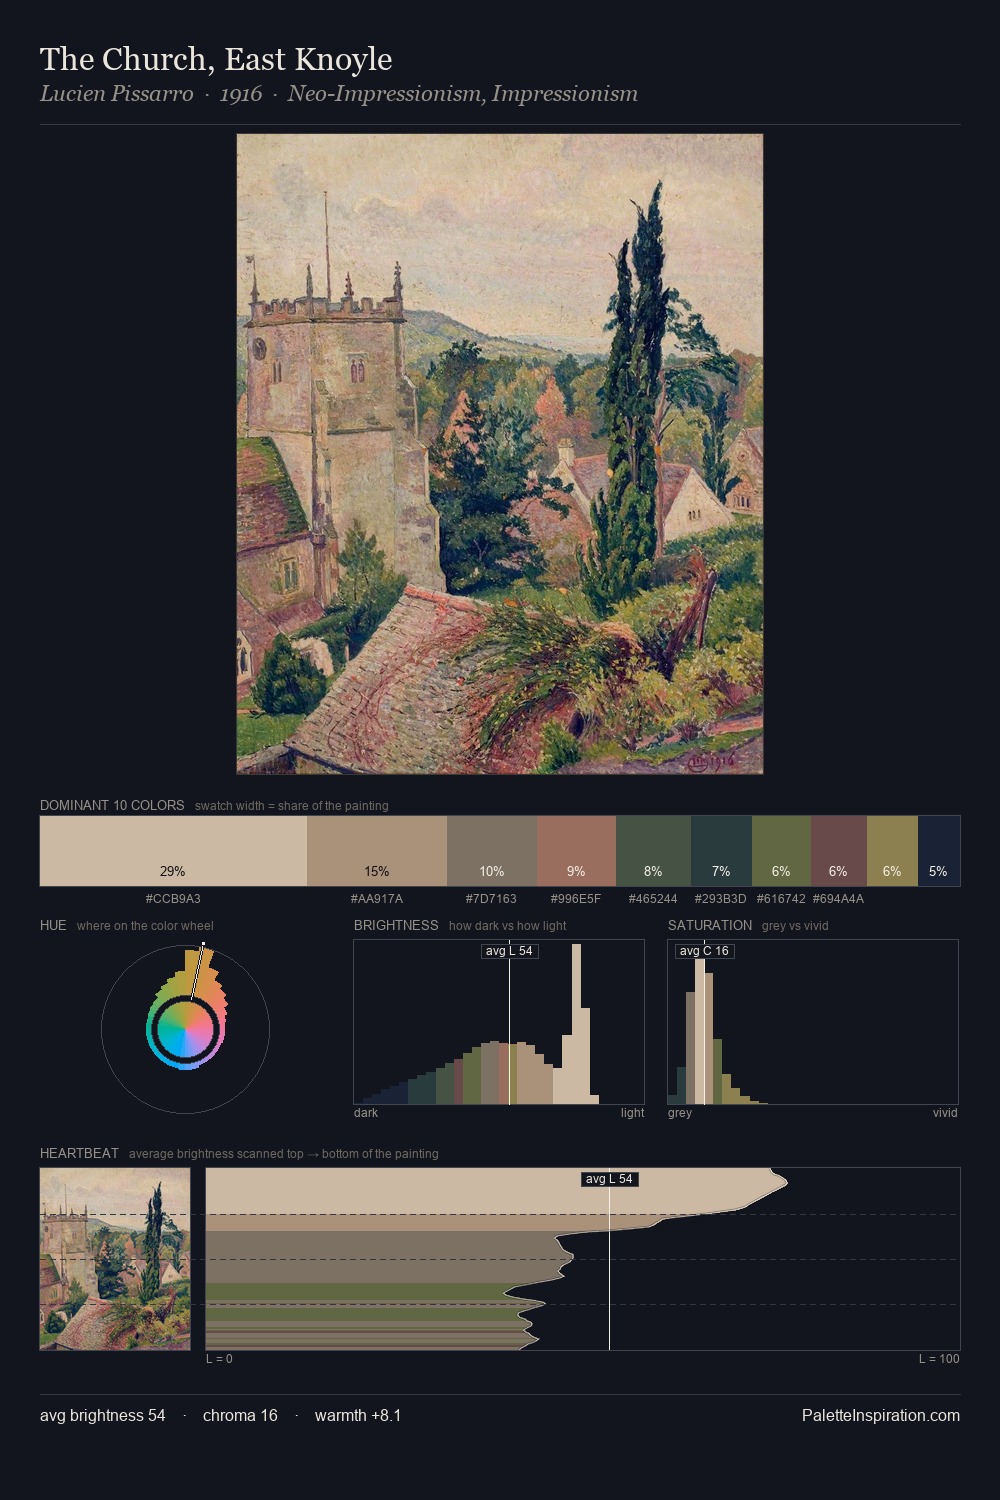The height and width of the screenshot is (1500, 1000).
Task: Click hex code '#996E5F' label
Action: (x=576, y=899)
